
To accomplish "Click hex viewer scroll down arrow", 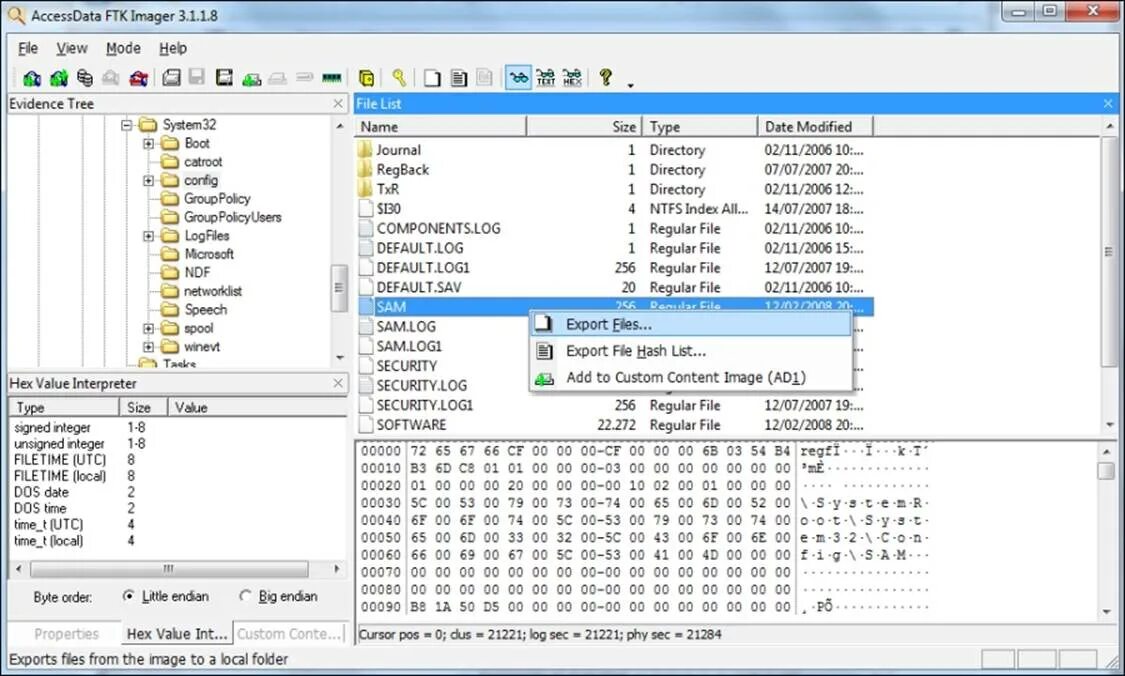I will click(1106, 611).
